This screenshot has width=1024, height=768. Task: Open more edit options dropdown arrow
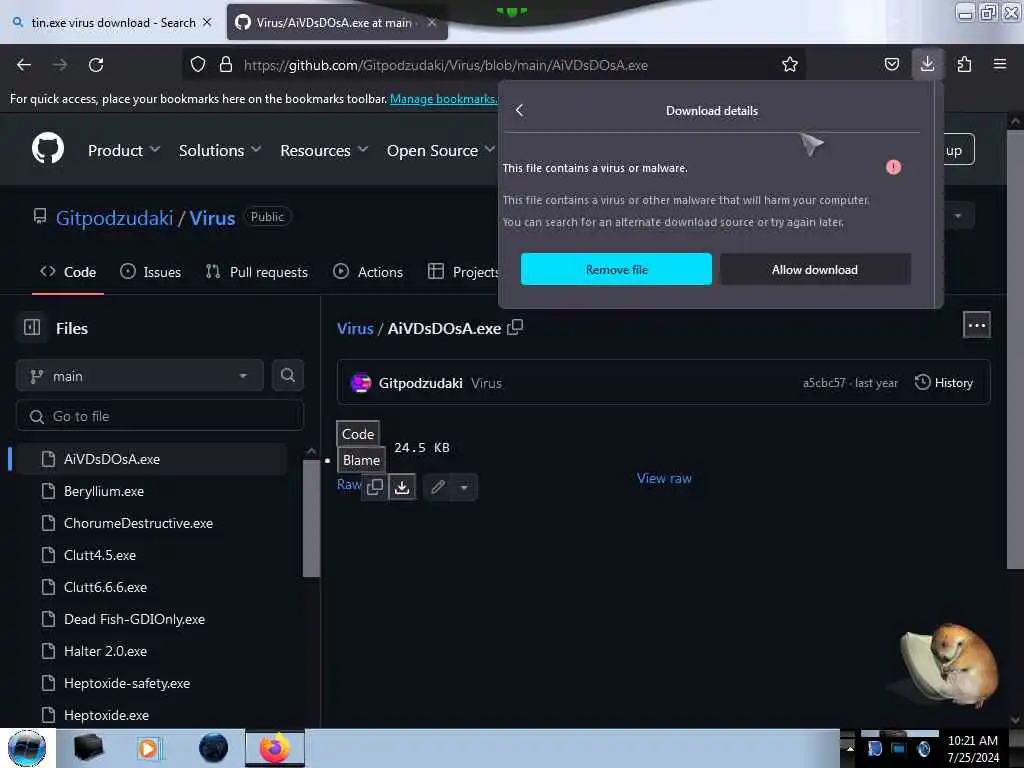[x=464, y=487]
